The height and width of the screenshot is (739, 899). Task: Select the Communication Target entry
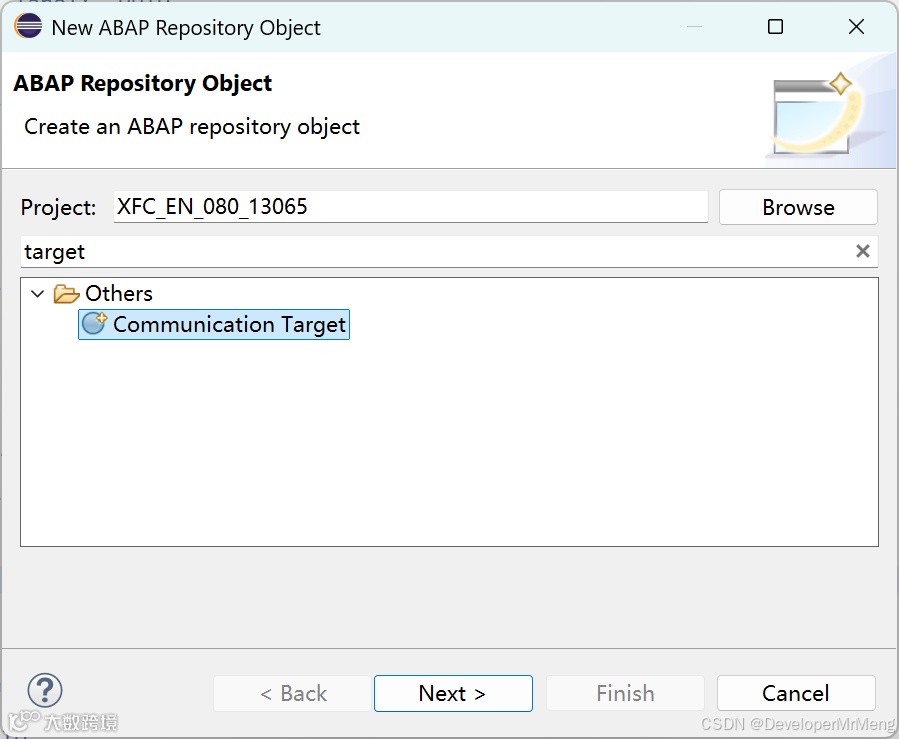point(229,324)
